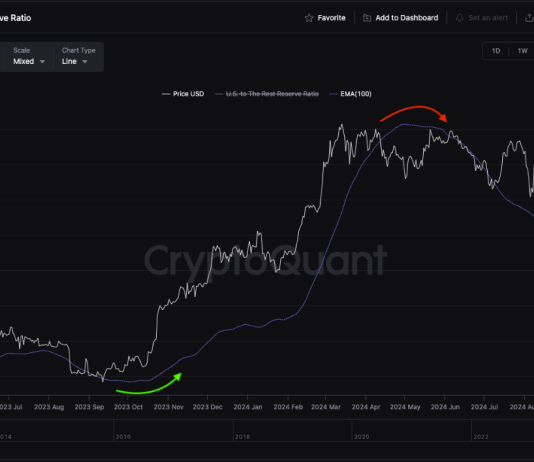
Task: Click the 2023 Aug axis label
Action: click(49, 407)
